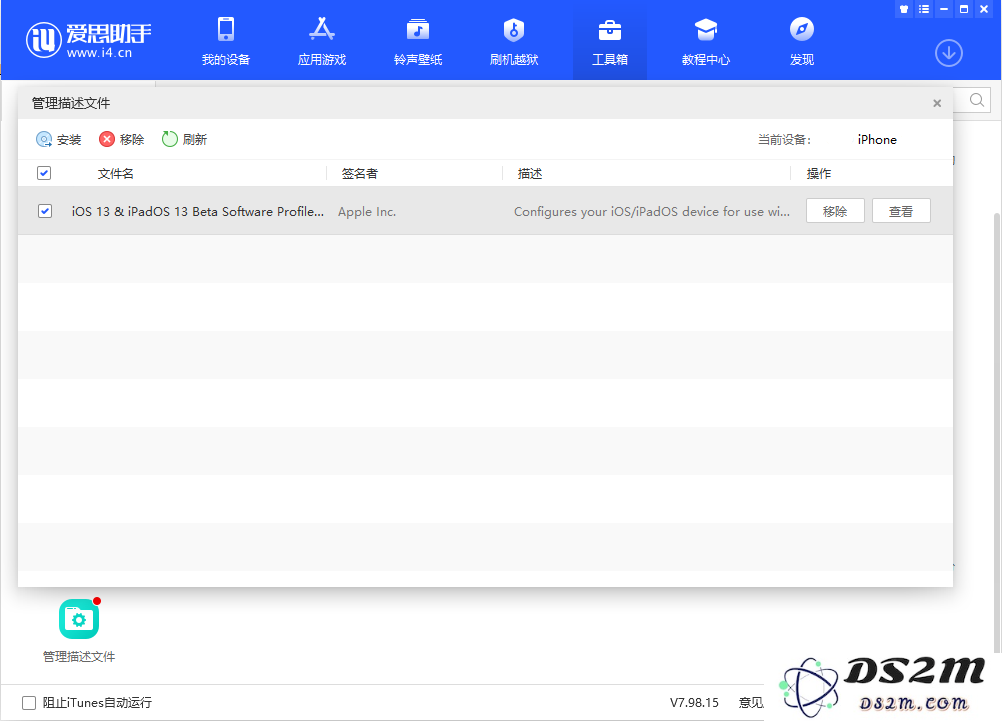
Task: Open the 应用游戏 apps tab
Action: pos(321,41)
